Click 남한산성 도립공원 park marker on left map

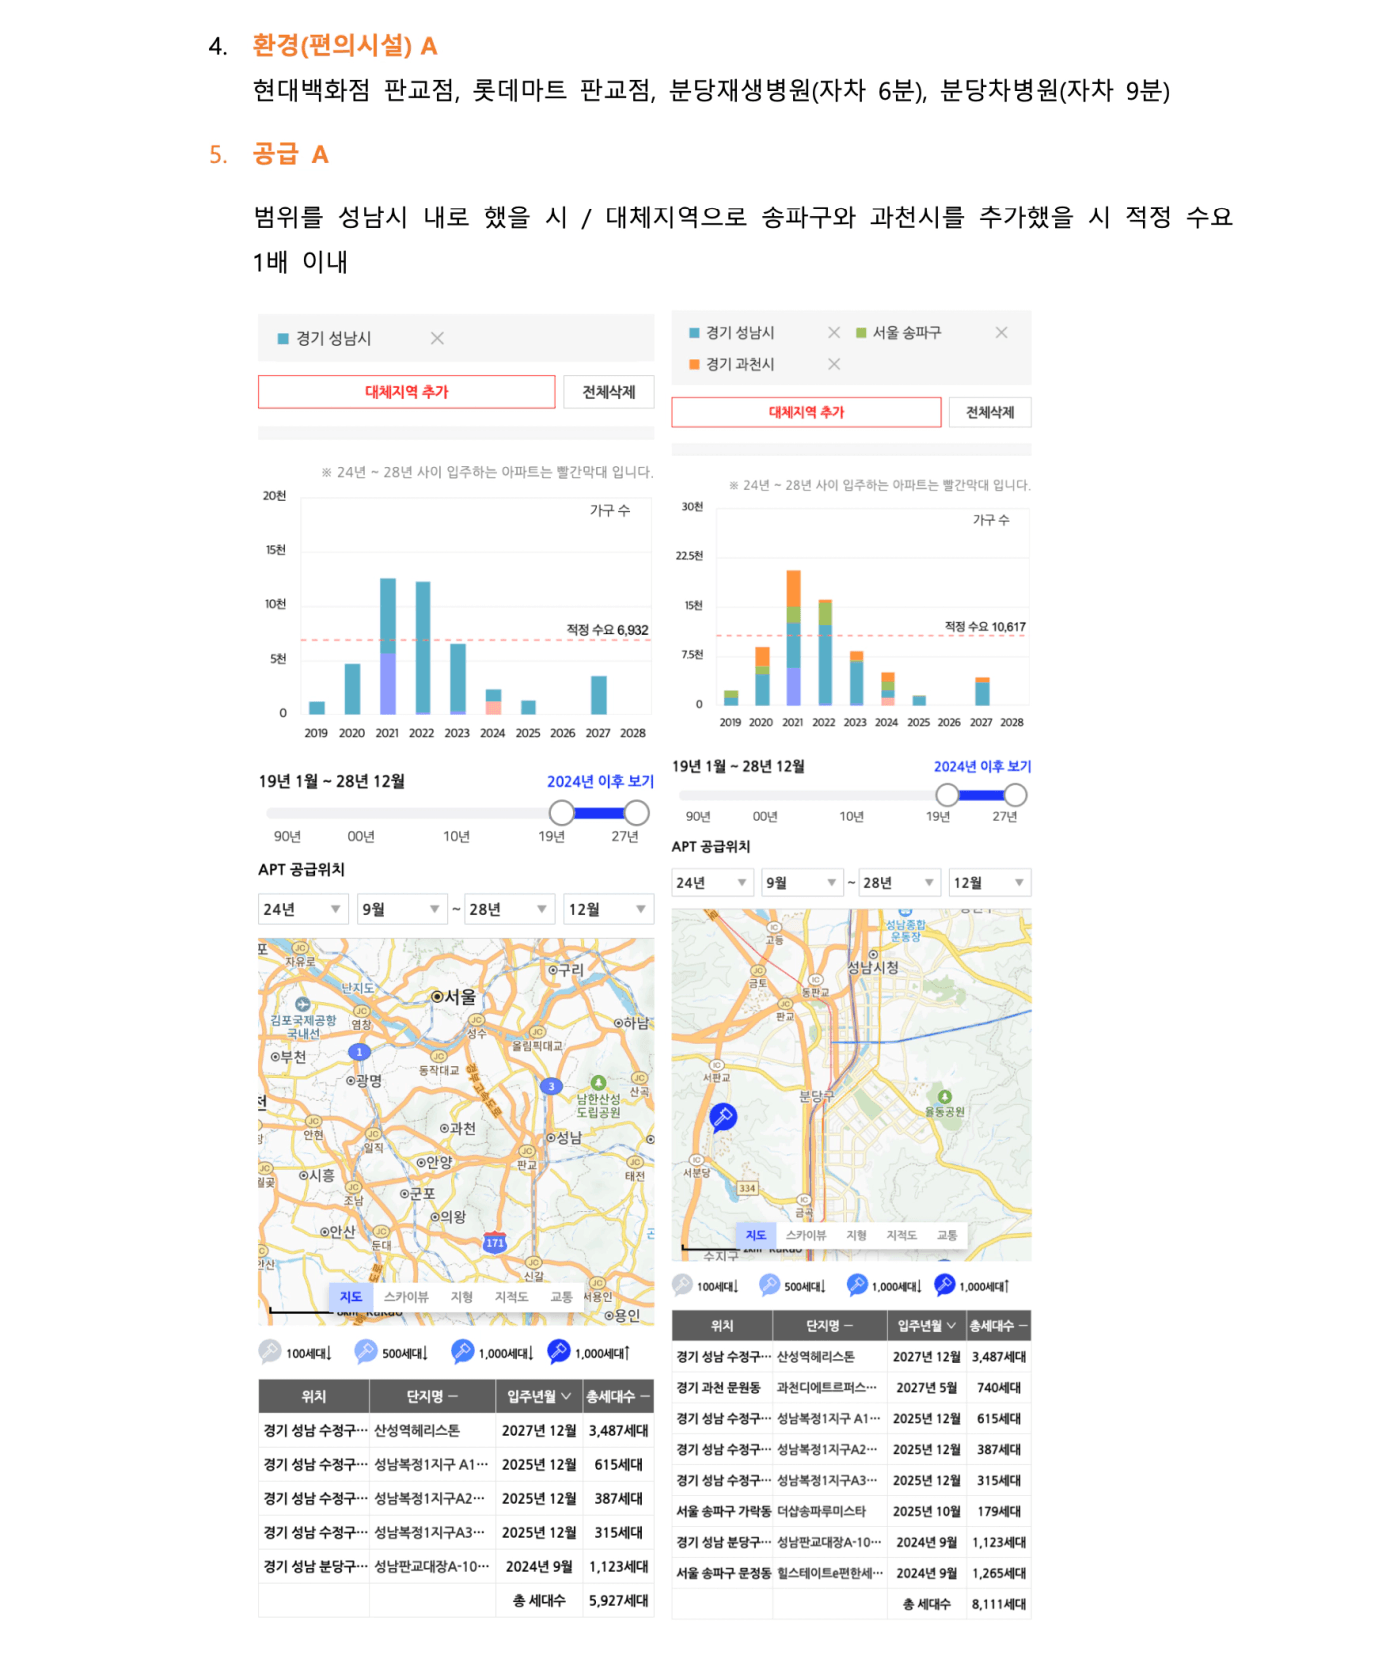click(x=598, y=1083)
